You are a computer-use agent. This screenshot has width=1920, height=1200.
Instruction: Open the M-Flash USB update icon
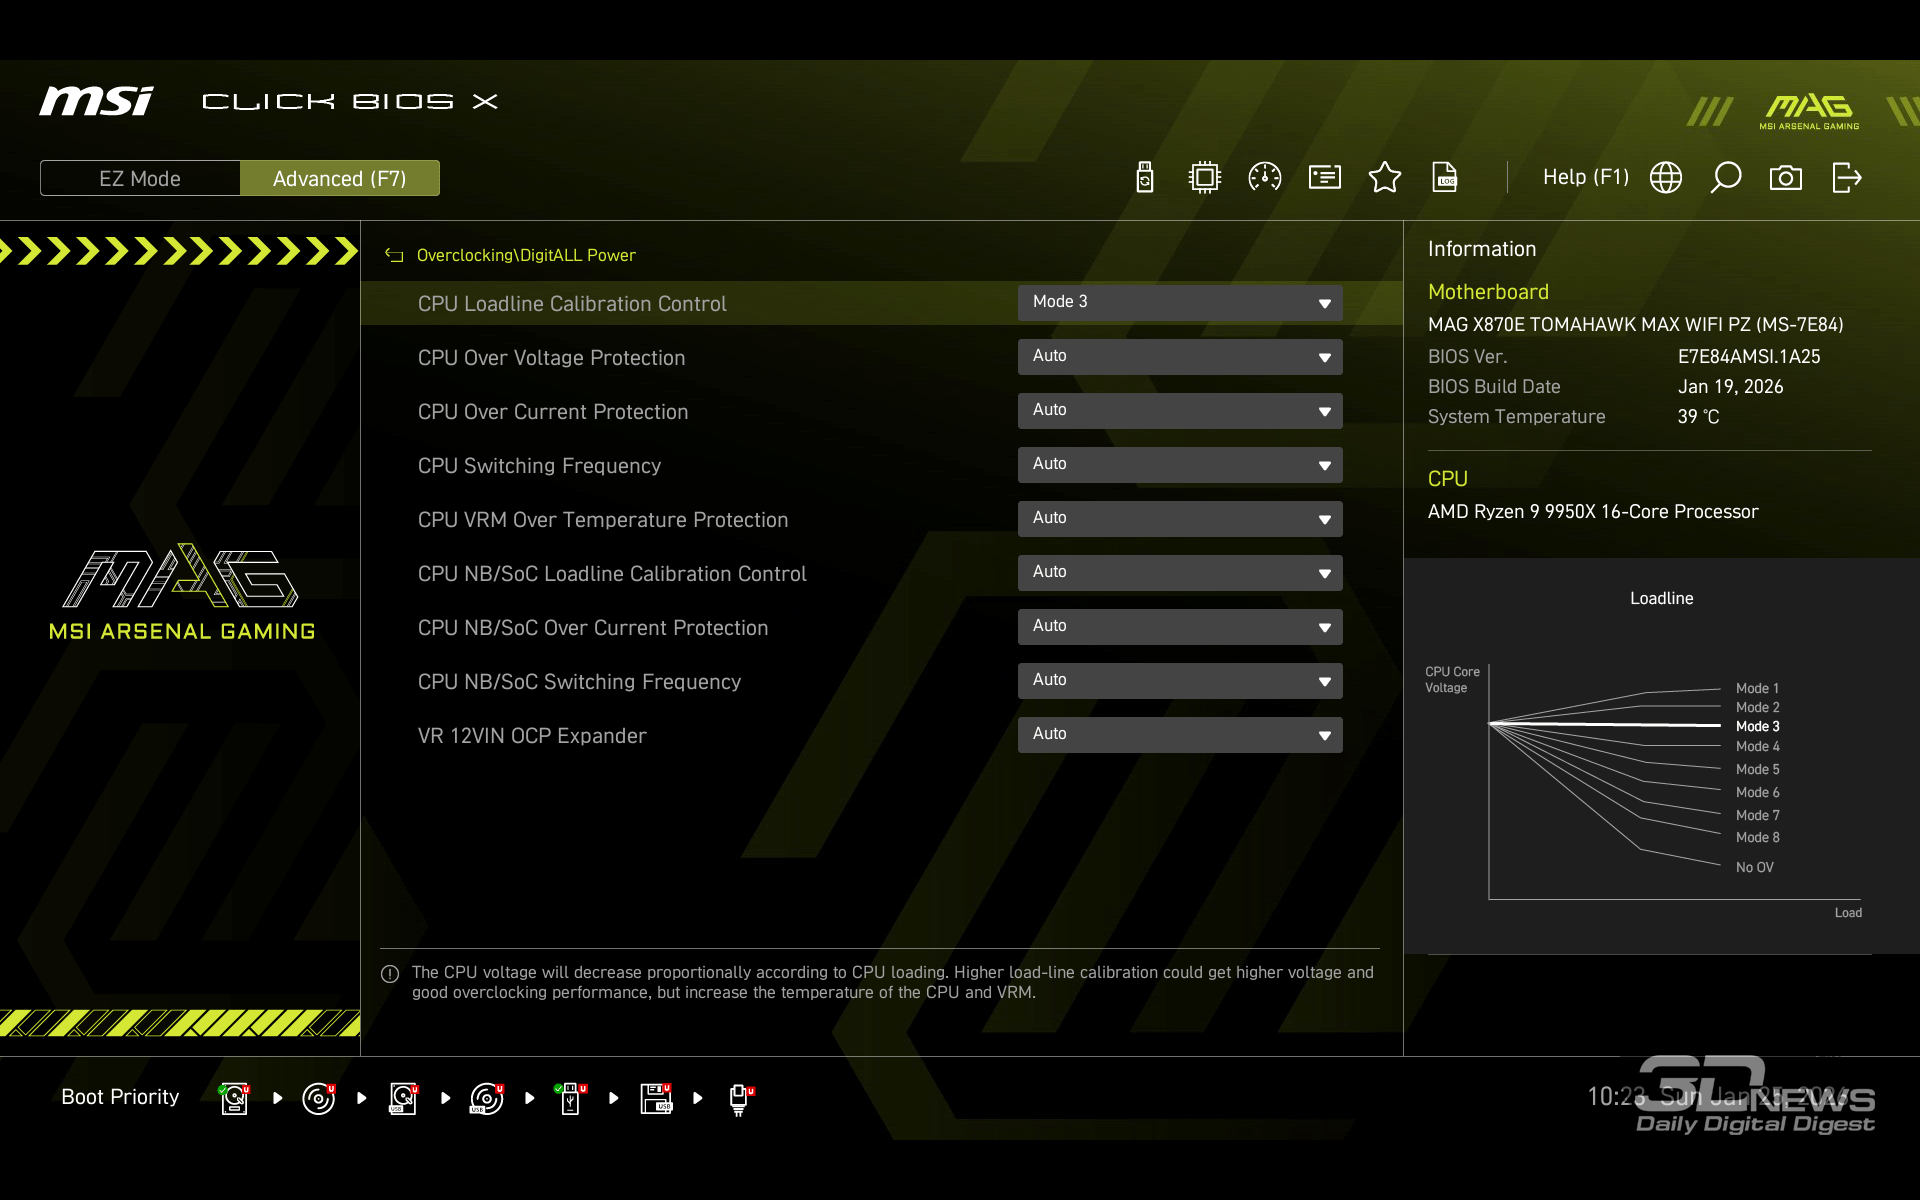[x=1145, y=178]
